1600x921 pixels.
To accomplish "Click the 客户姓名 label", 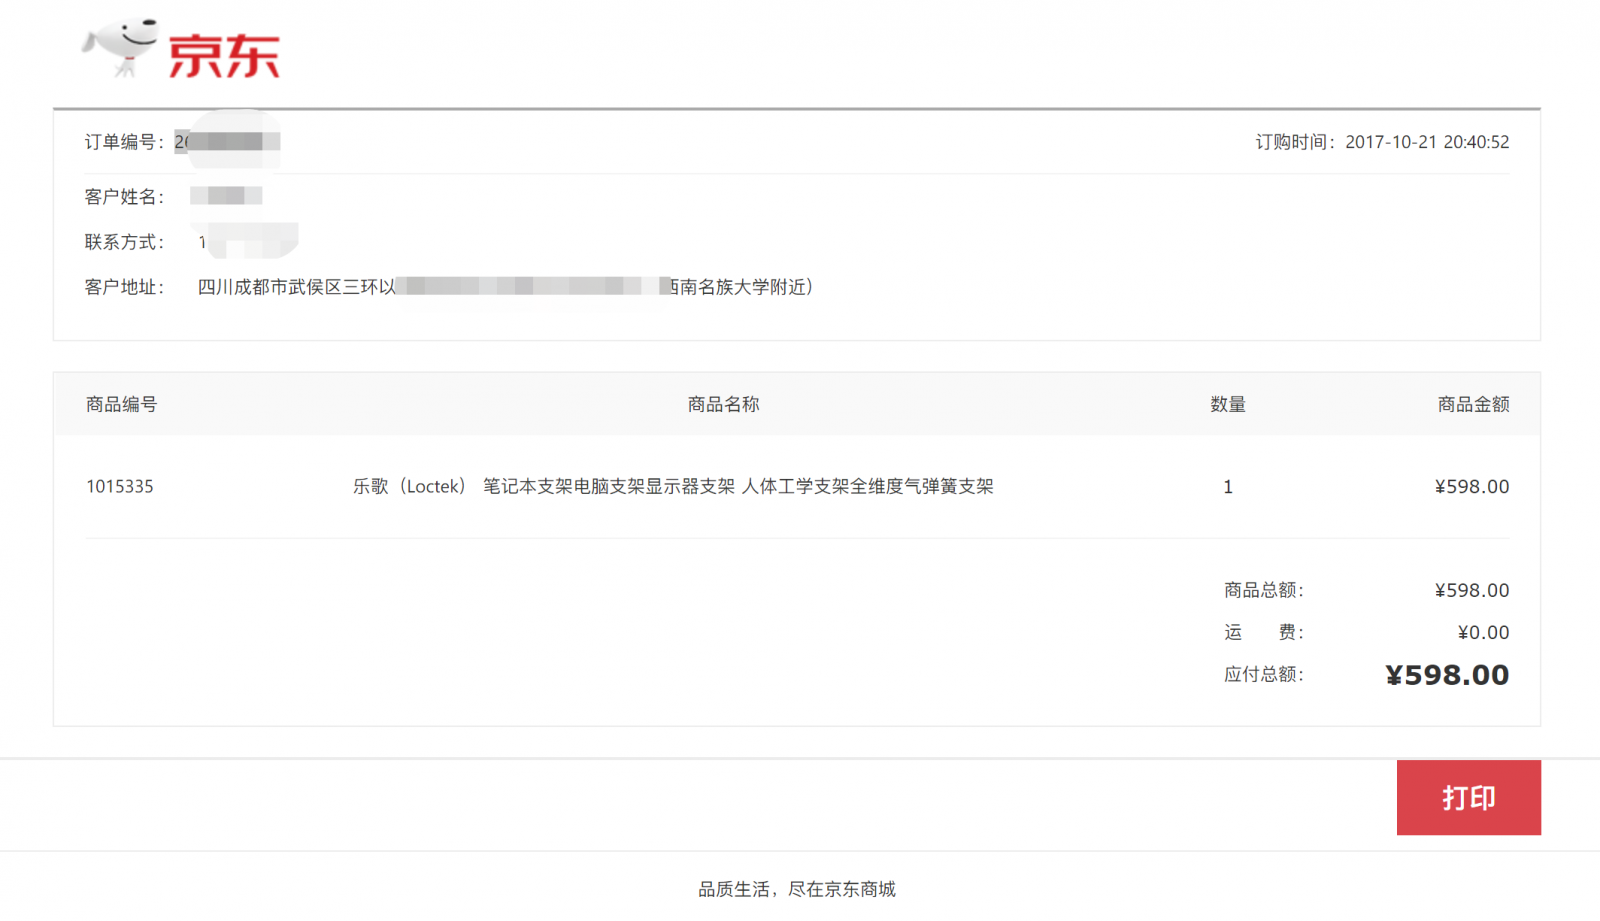I will point(124,197).
